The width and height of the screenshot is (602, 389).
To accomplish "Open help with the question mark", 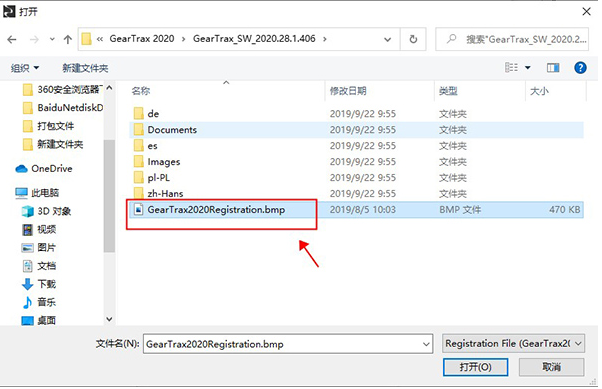I will coord(580,68).
